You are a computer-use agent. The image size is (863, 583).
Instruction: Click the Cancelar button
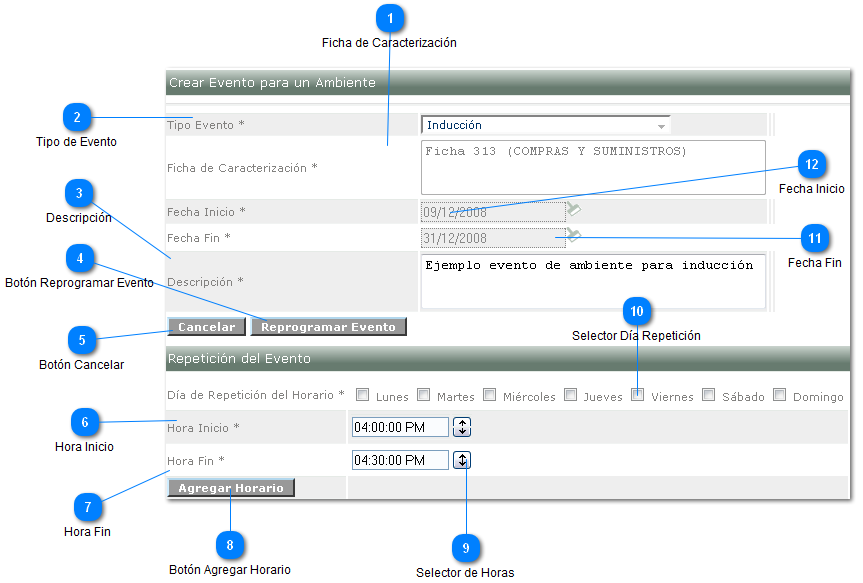click(207, 327)
